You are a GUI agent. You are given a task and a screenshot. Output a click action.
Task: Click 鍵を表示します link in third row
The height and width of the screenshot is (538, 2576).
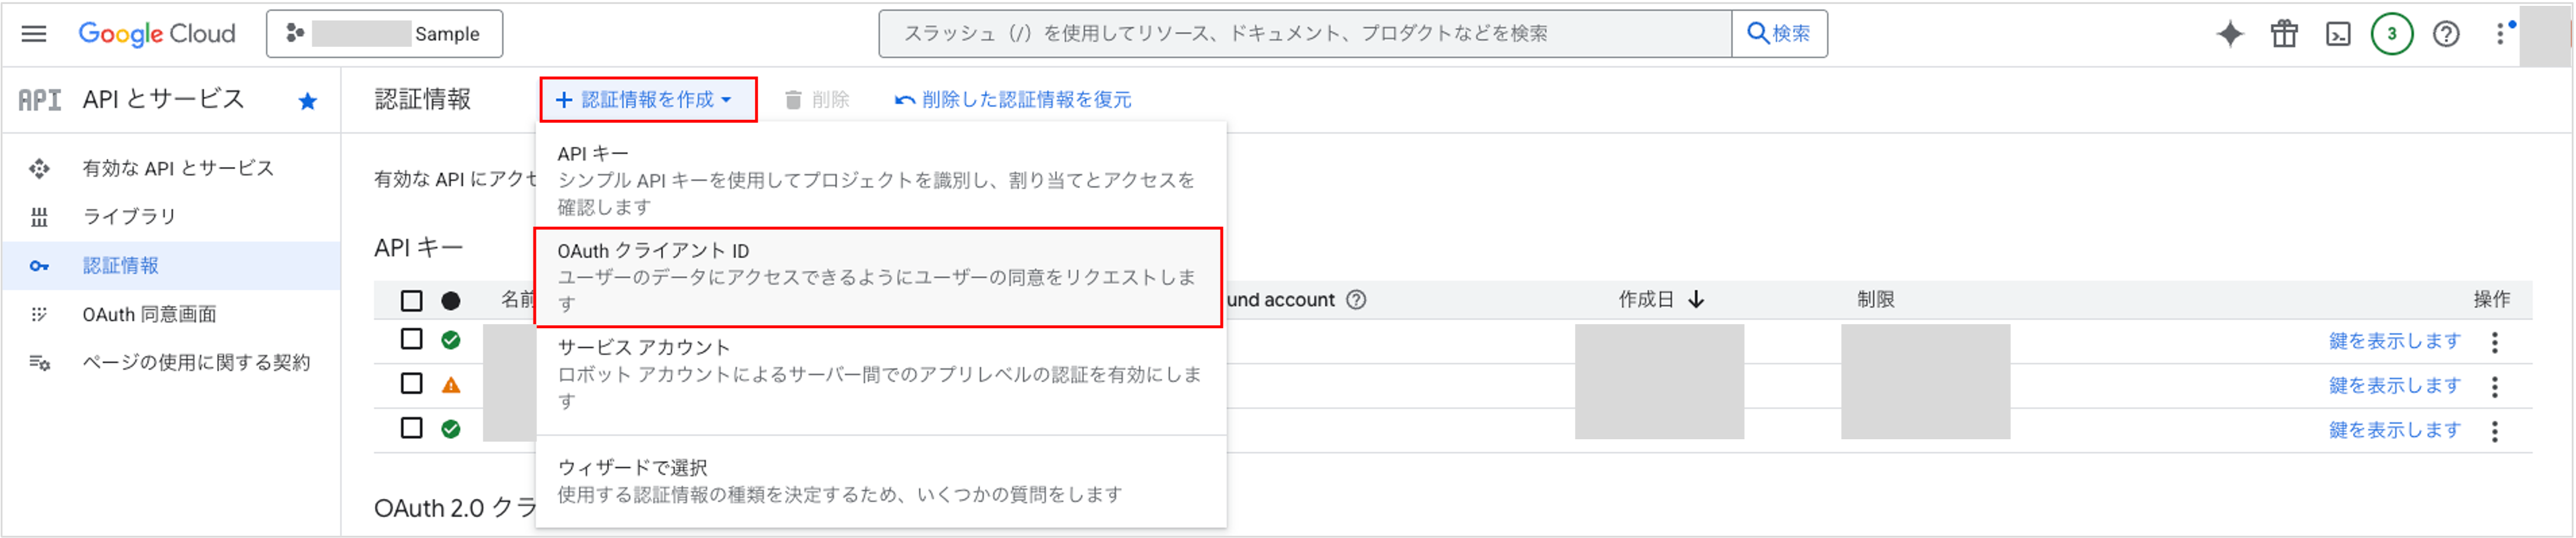tap(2395, 430)
